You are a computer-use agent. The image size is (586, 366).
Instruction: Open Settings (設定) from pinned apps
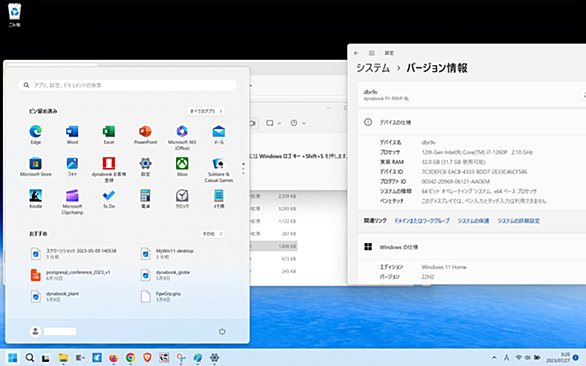point(145,167)
